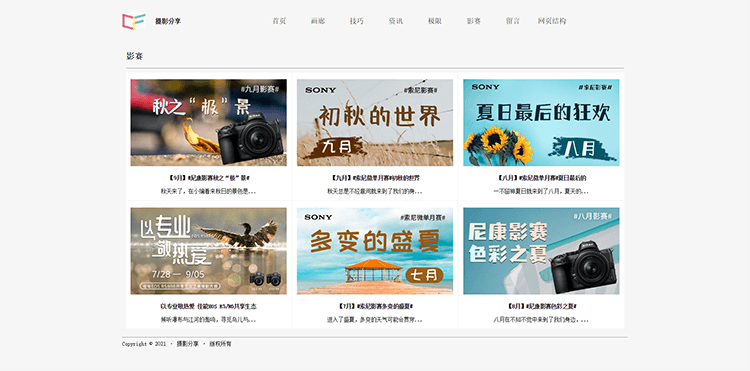Open the 夏日最后的狂欢 sunflower banner
The width and height of the screenshot is (750, 371).
click(541, 122)
